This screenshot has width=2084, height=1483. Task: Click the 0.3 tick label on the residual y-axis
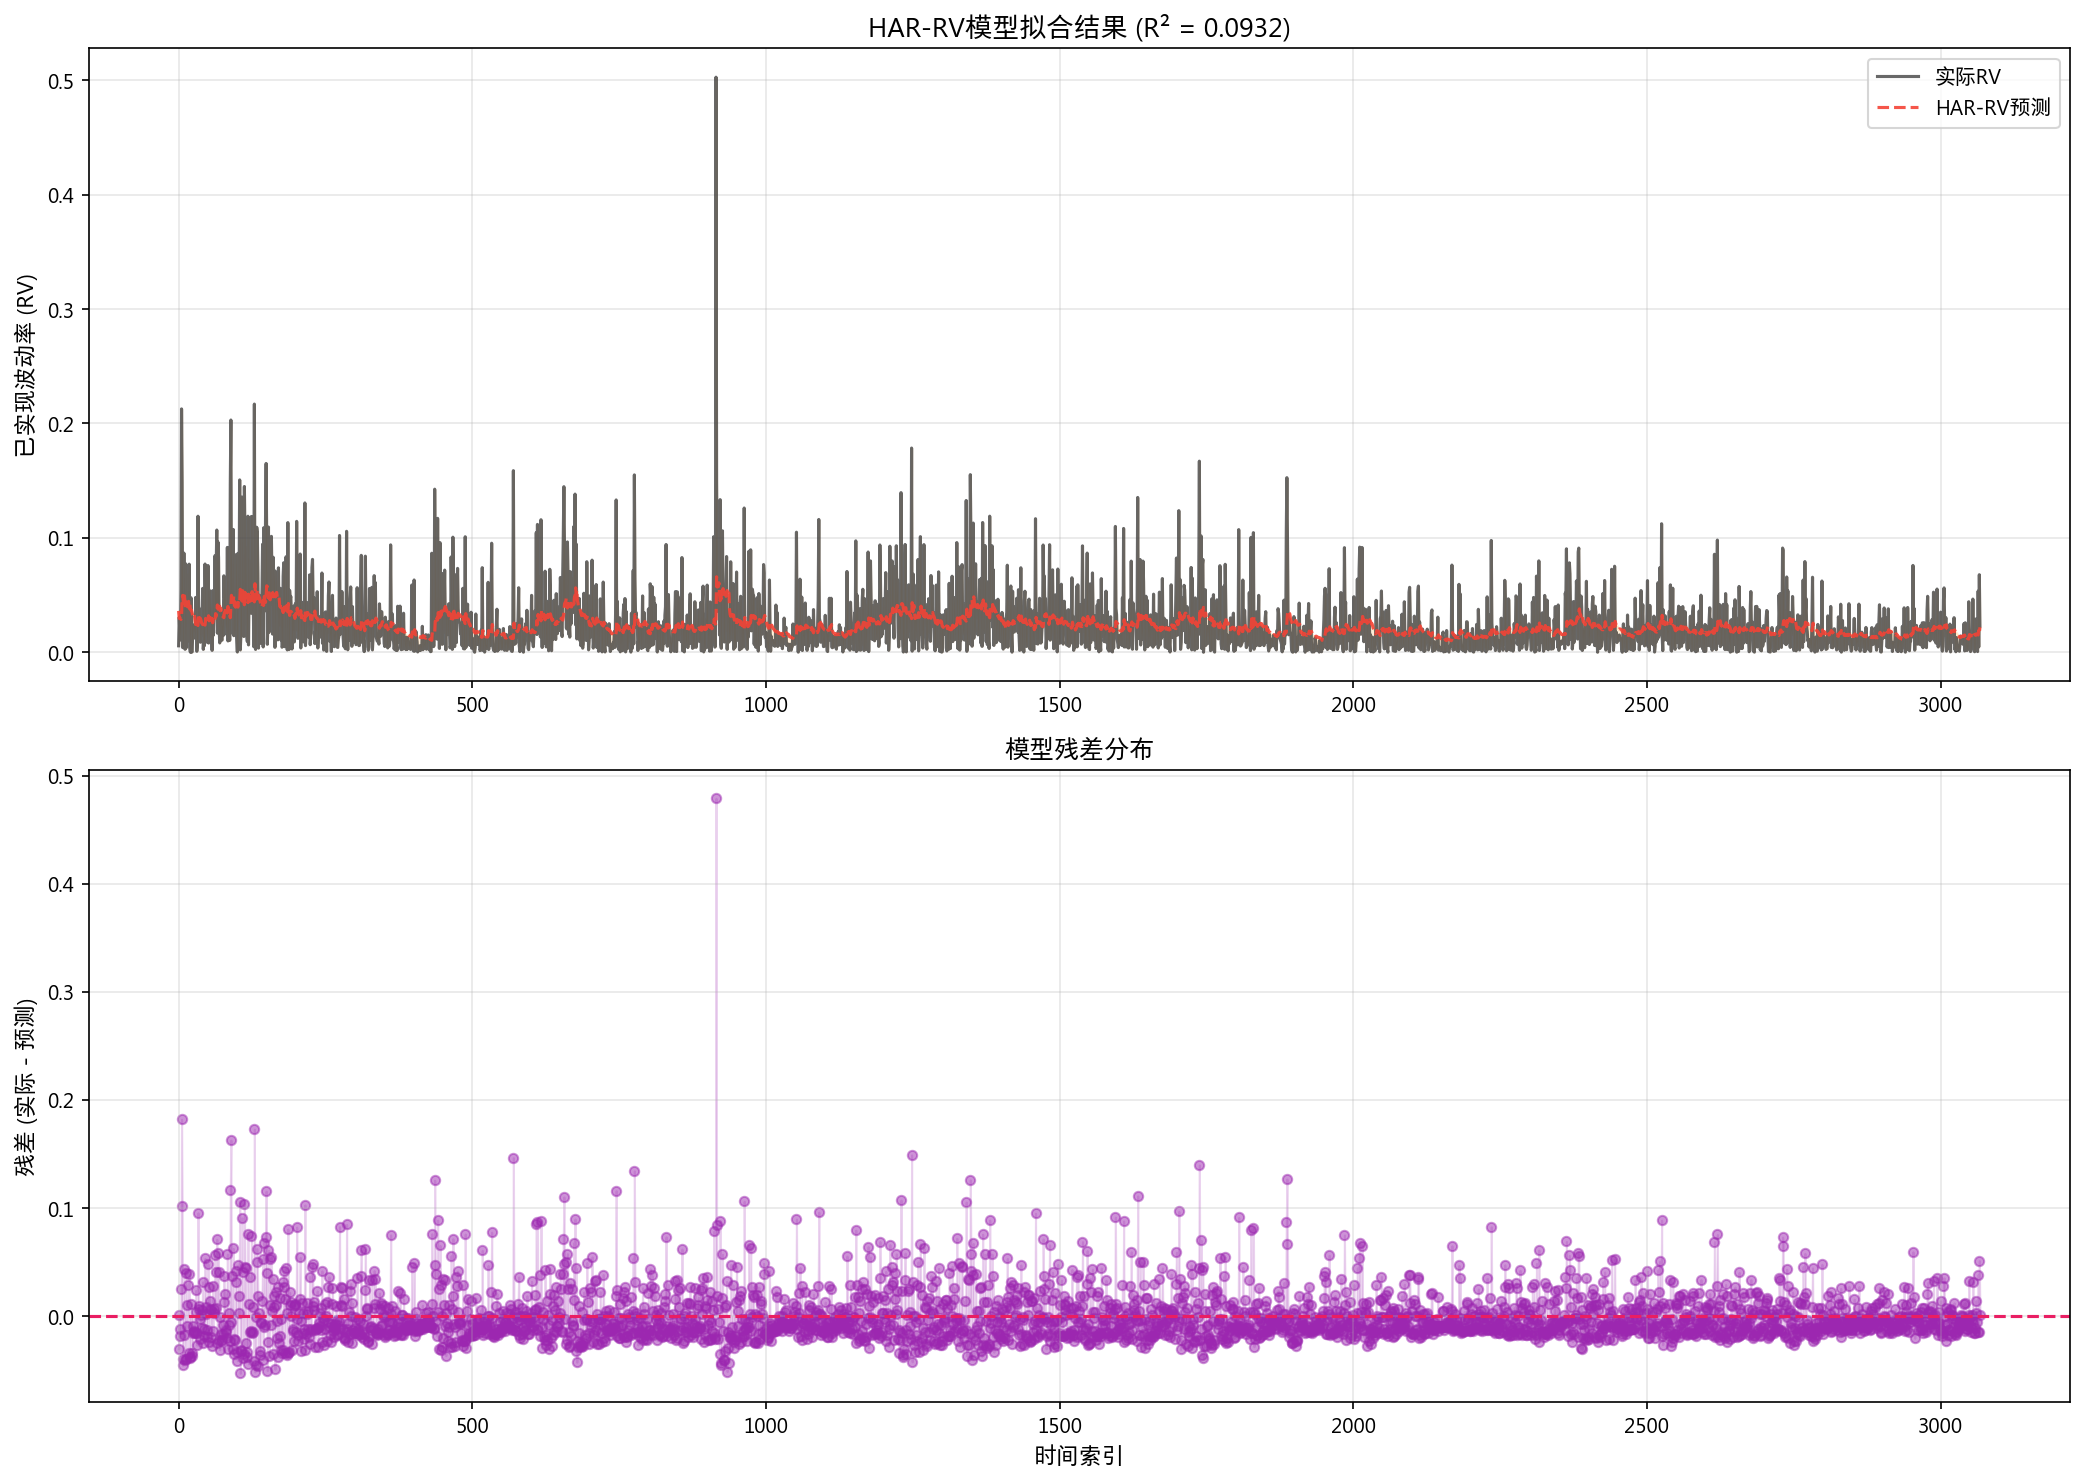(x=61, y=992)
